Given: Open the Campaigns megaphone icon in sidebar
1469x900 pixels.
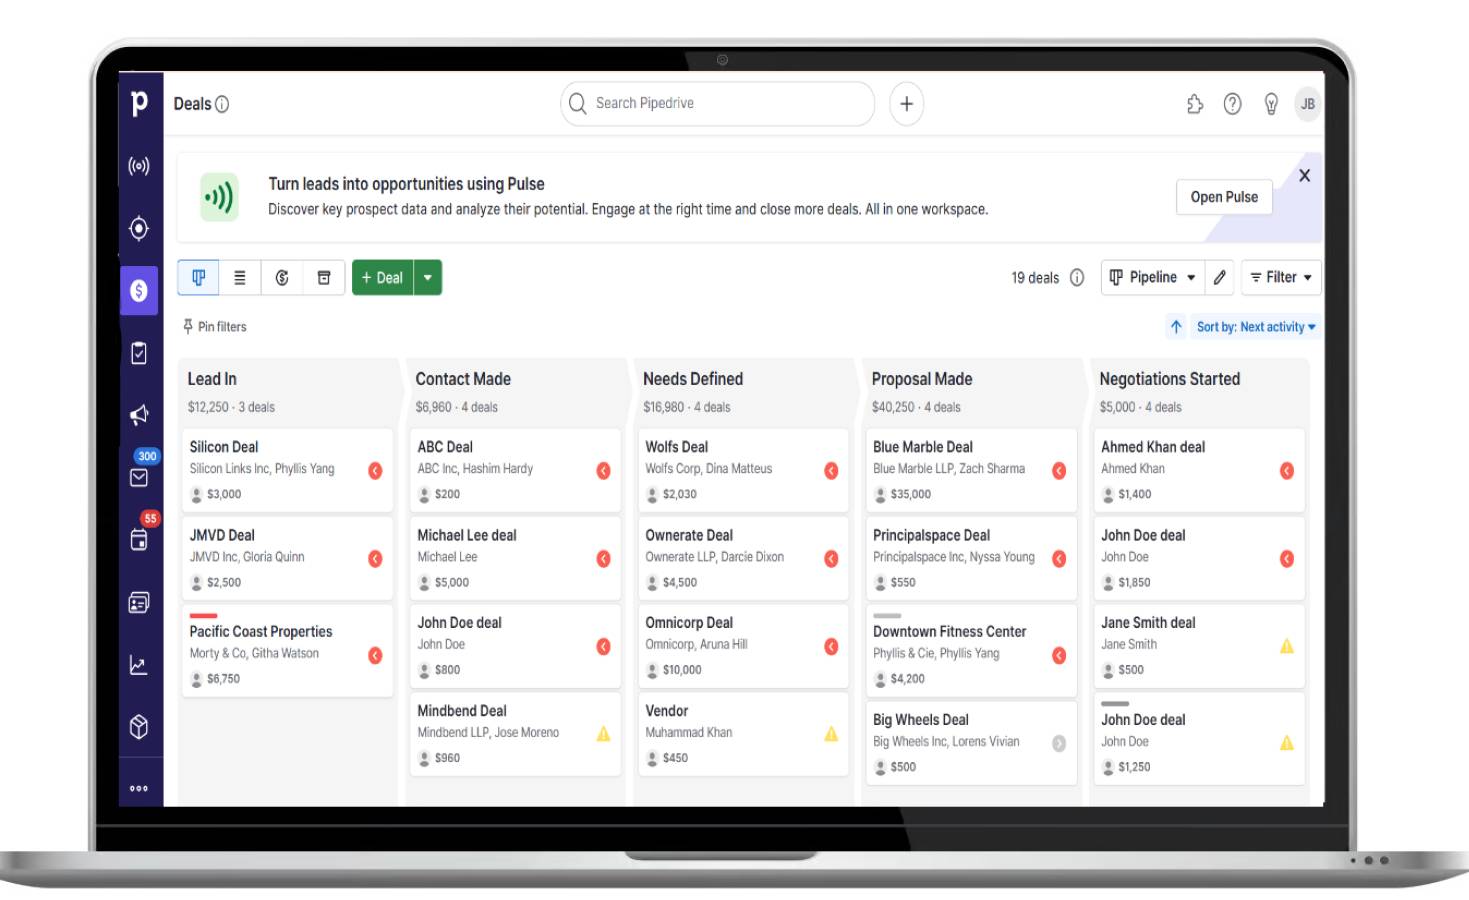Looking at the screenshot, I should tap(139, 415).
